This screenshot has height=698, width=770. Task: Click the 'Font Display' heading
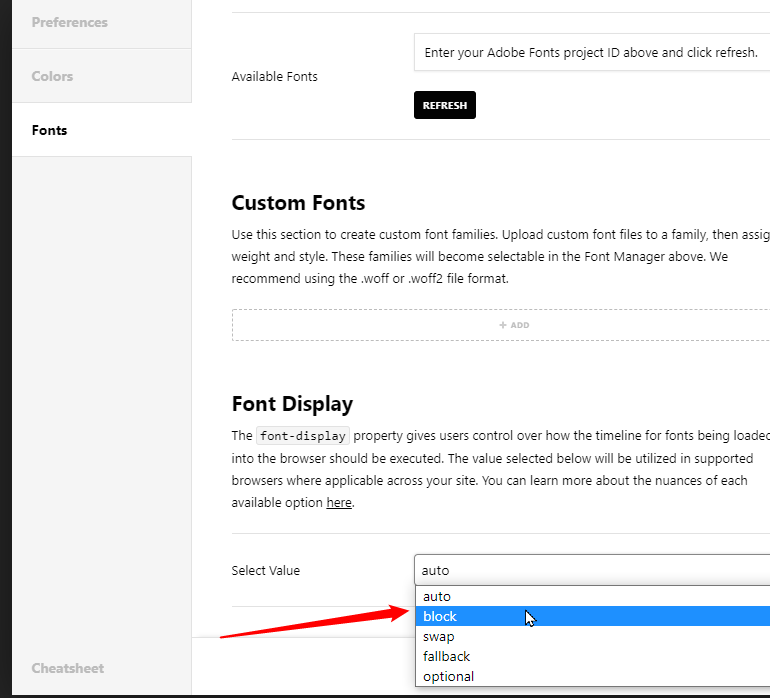point(292,404)
